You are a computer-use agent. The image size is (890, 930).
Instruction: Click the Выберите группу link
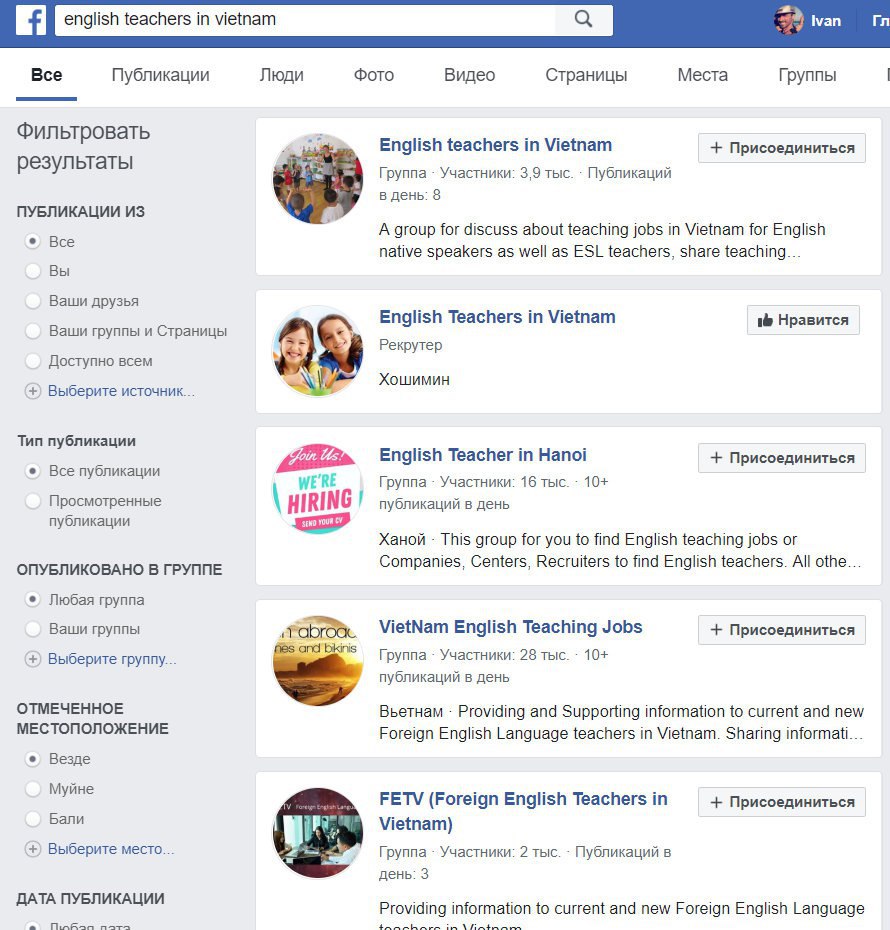pos(112,659)
